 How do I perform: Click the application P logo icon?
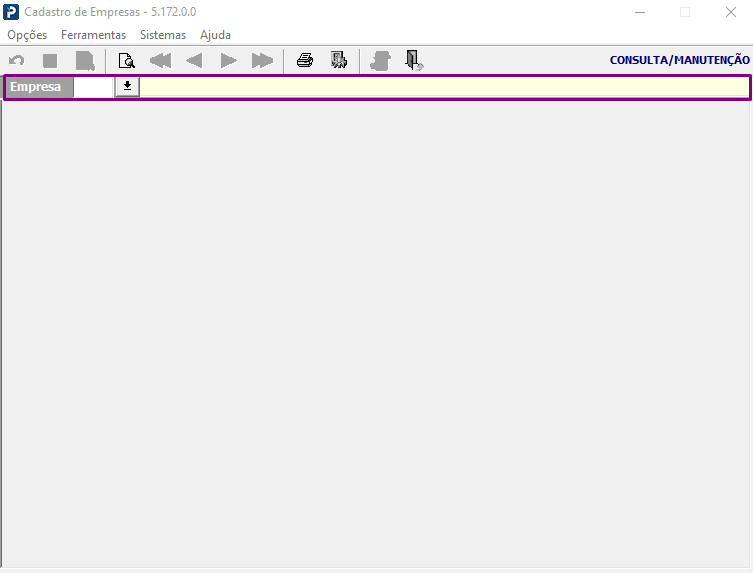(11, 12)
